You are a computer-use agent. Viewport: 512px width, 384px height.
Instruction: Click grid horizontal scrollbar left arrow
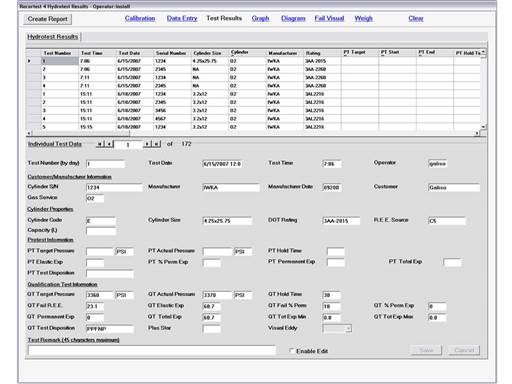point(29,133)
